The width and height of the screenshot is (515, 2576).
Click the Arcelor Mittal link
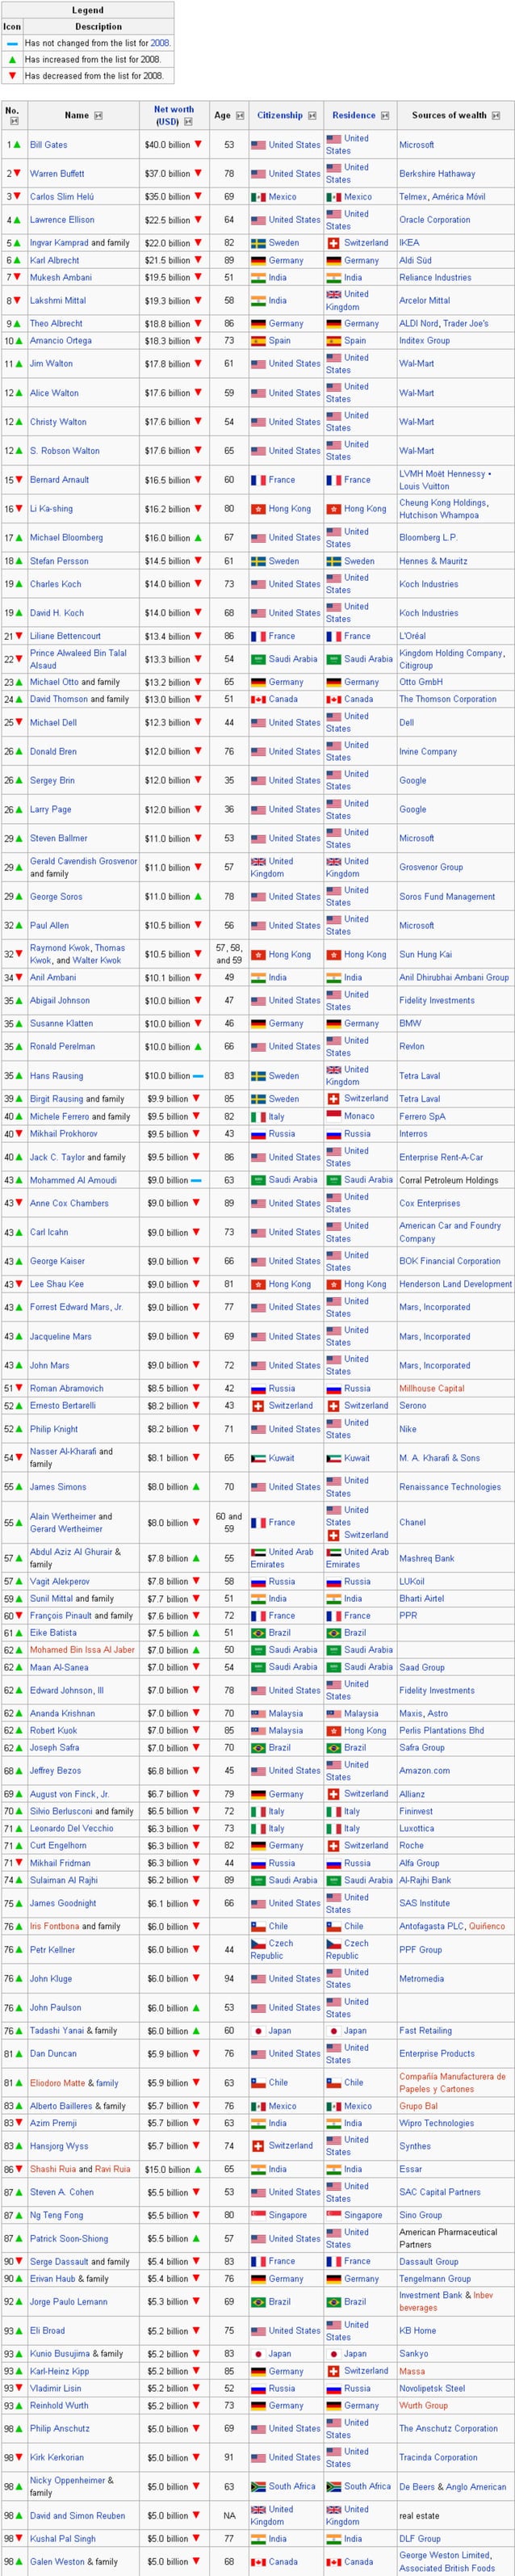(x=425, y=301)
